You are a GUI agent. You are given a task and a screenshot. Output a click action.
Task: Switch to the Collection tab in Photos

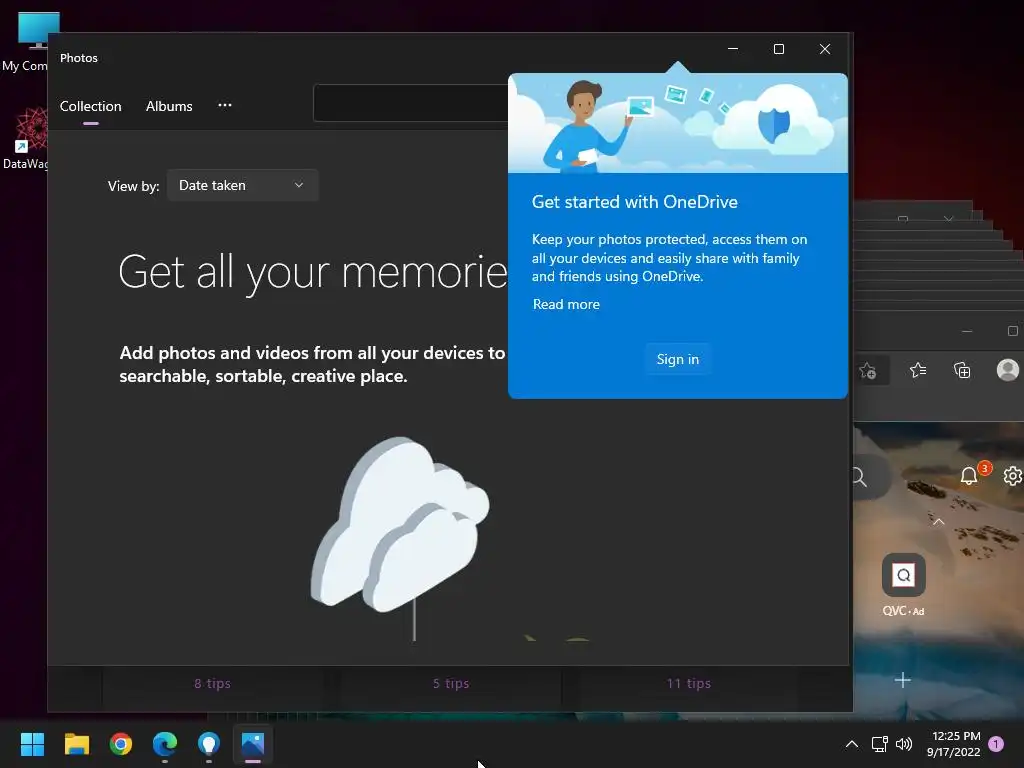point(91,106)
